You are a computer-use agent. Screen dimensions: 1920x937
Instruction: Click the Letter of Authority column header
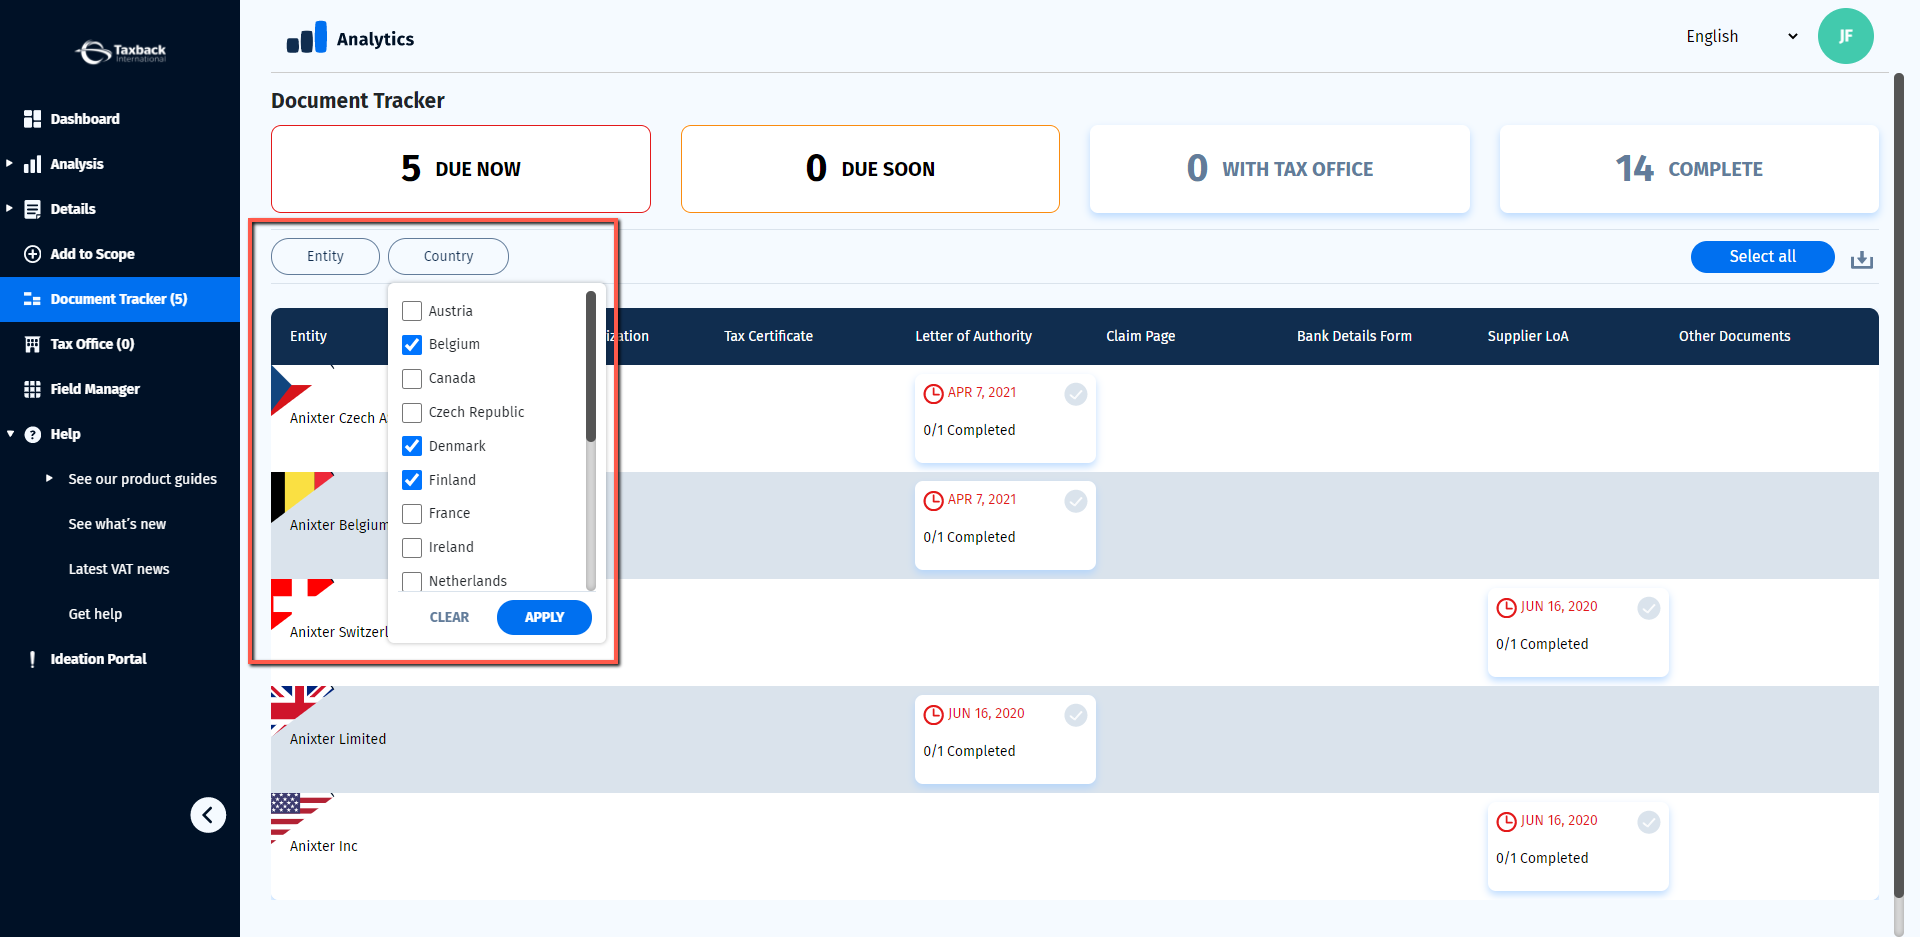click(x=973, y=336)
